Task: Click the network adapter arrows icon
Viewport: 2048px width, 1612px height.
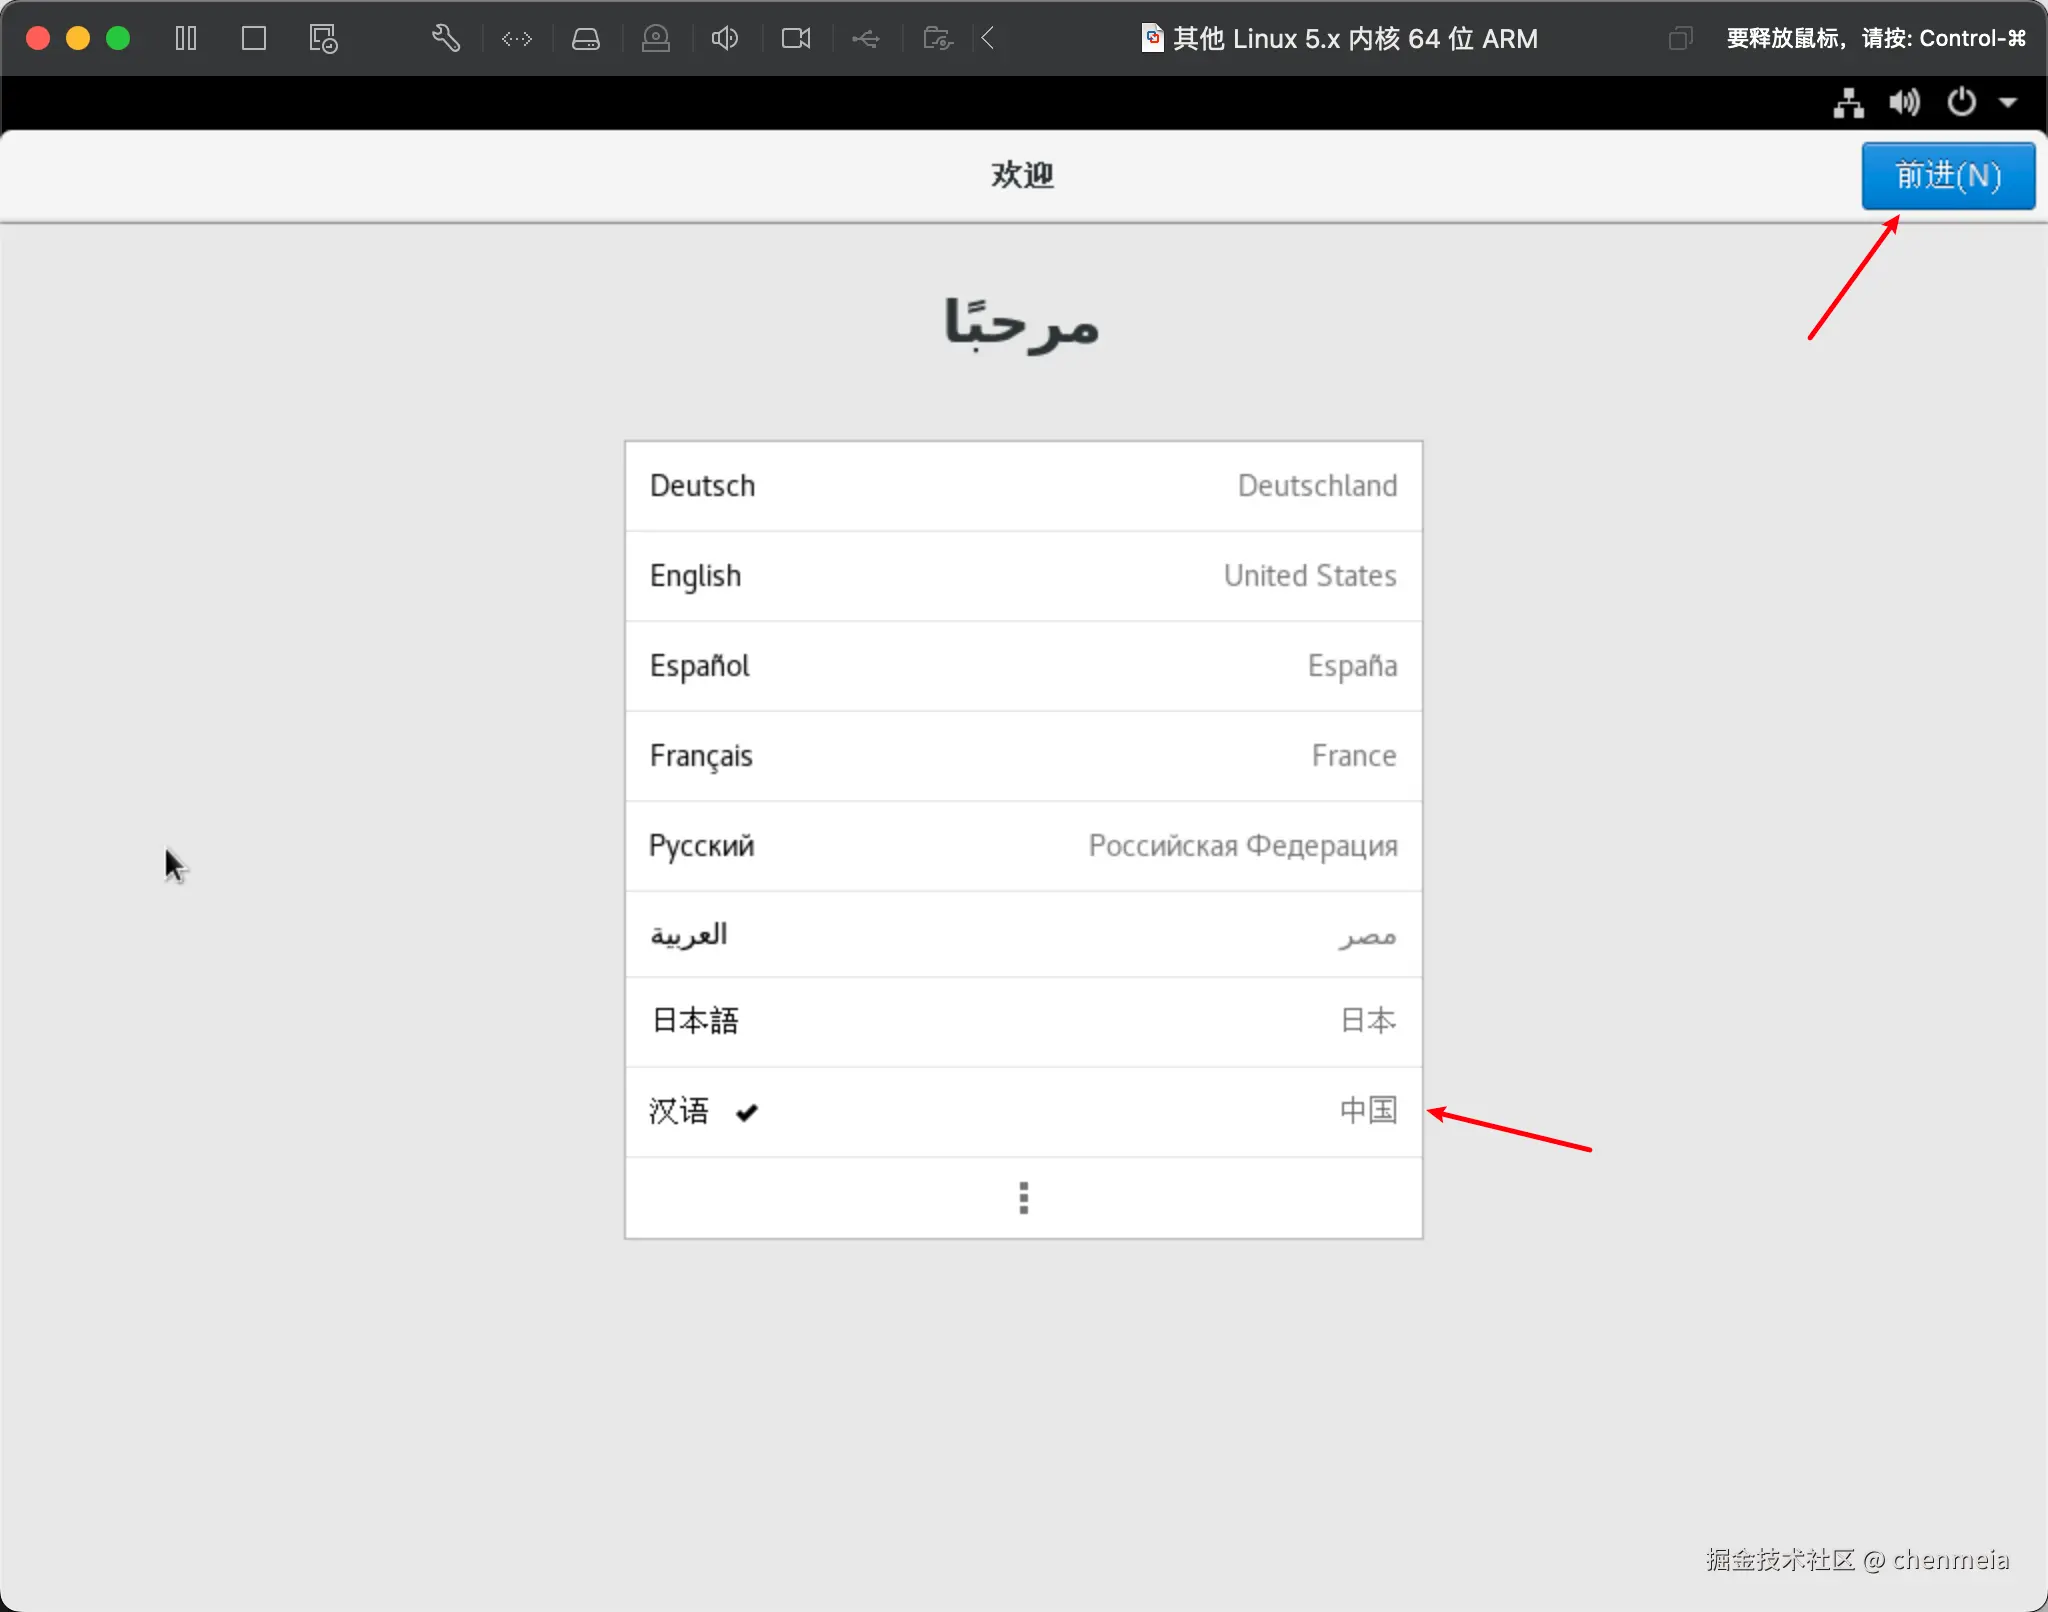Action: (x=517, y=39)
